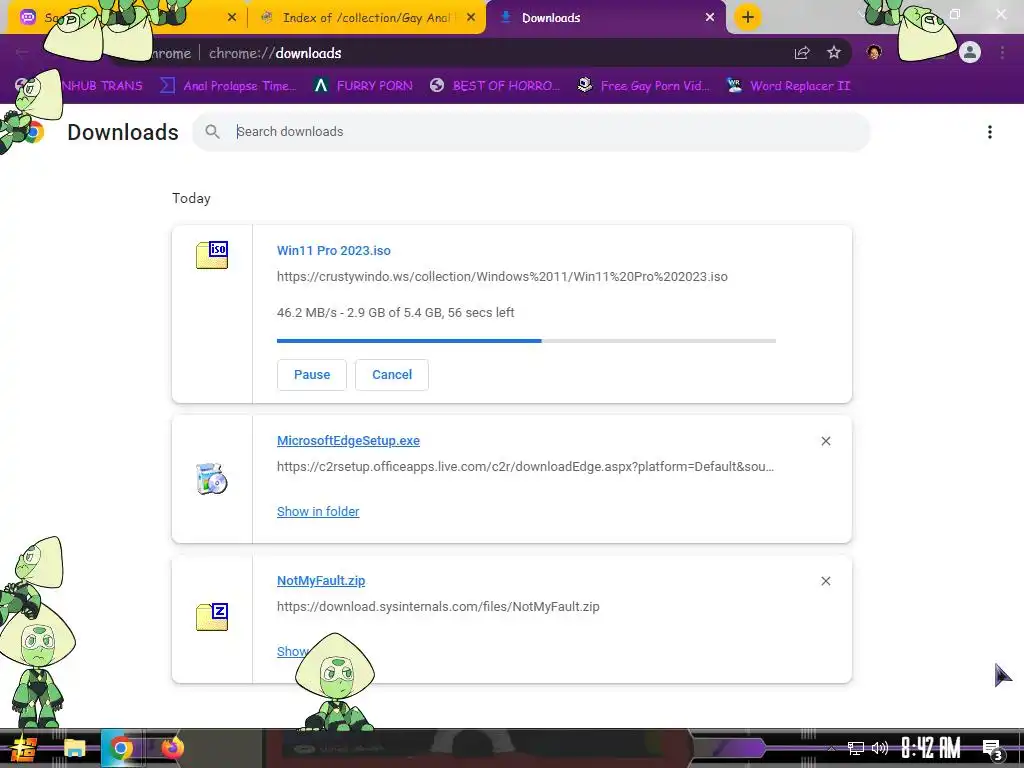Click the download speed status text
The height and width of the screenshot is (768, 1024).
pyautogui.click(x=396, y=312)
